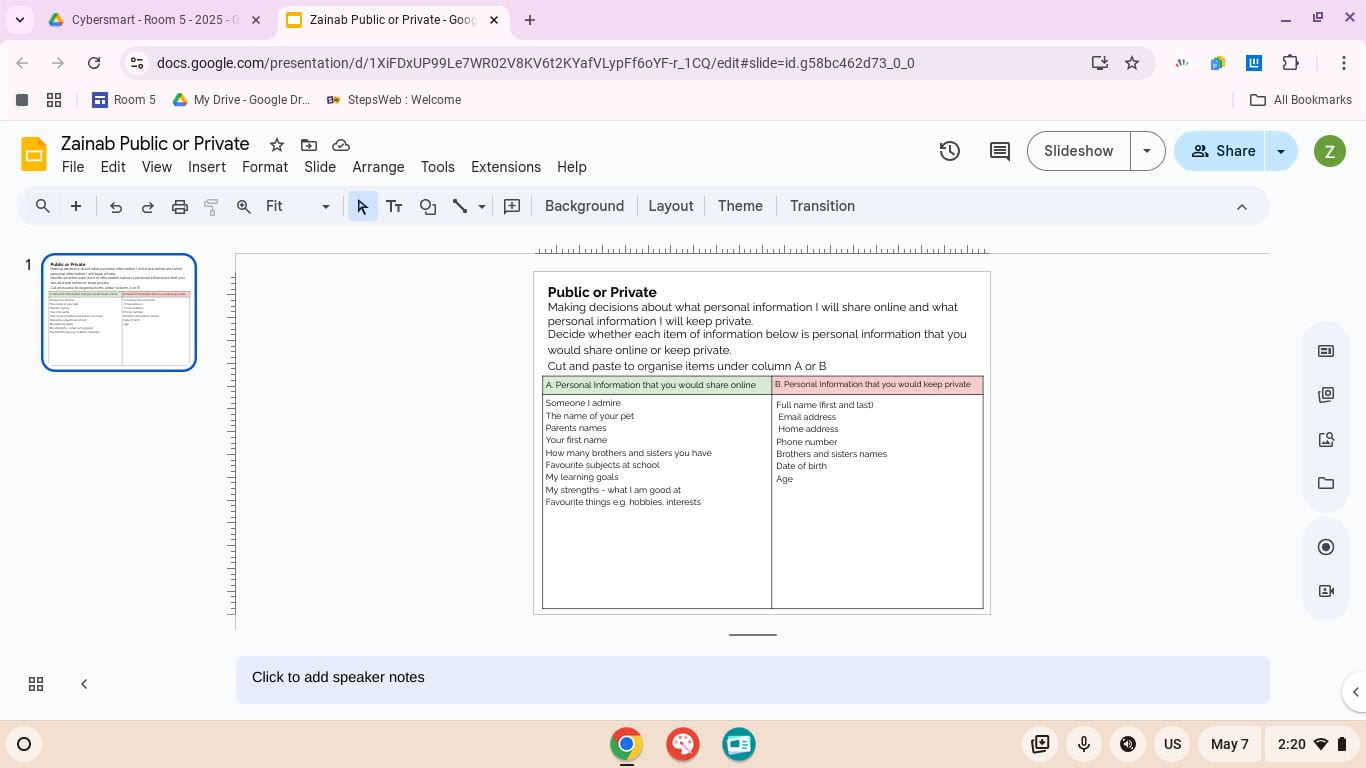Image resolution: width=1366 pixels, height=768 pixels.
Task: Select the Text box tool
Action: pyautogui.click(x=394, y=207)
